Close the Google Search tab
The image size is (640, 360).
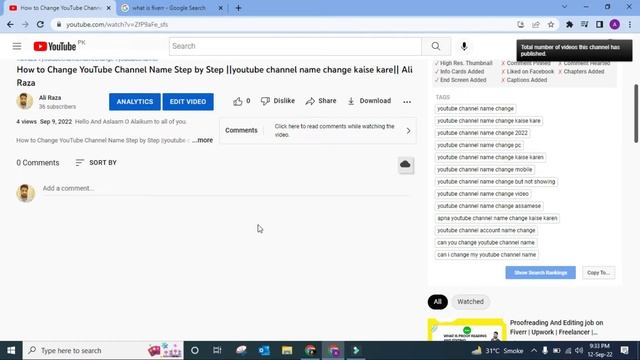[x=220, y=8]
